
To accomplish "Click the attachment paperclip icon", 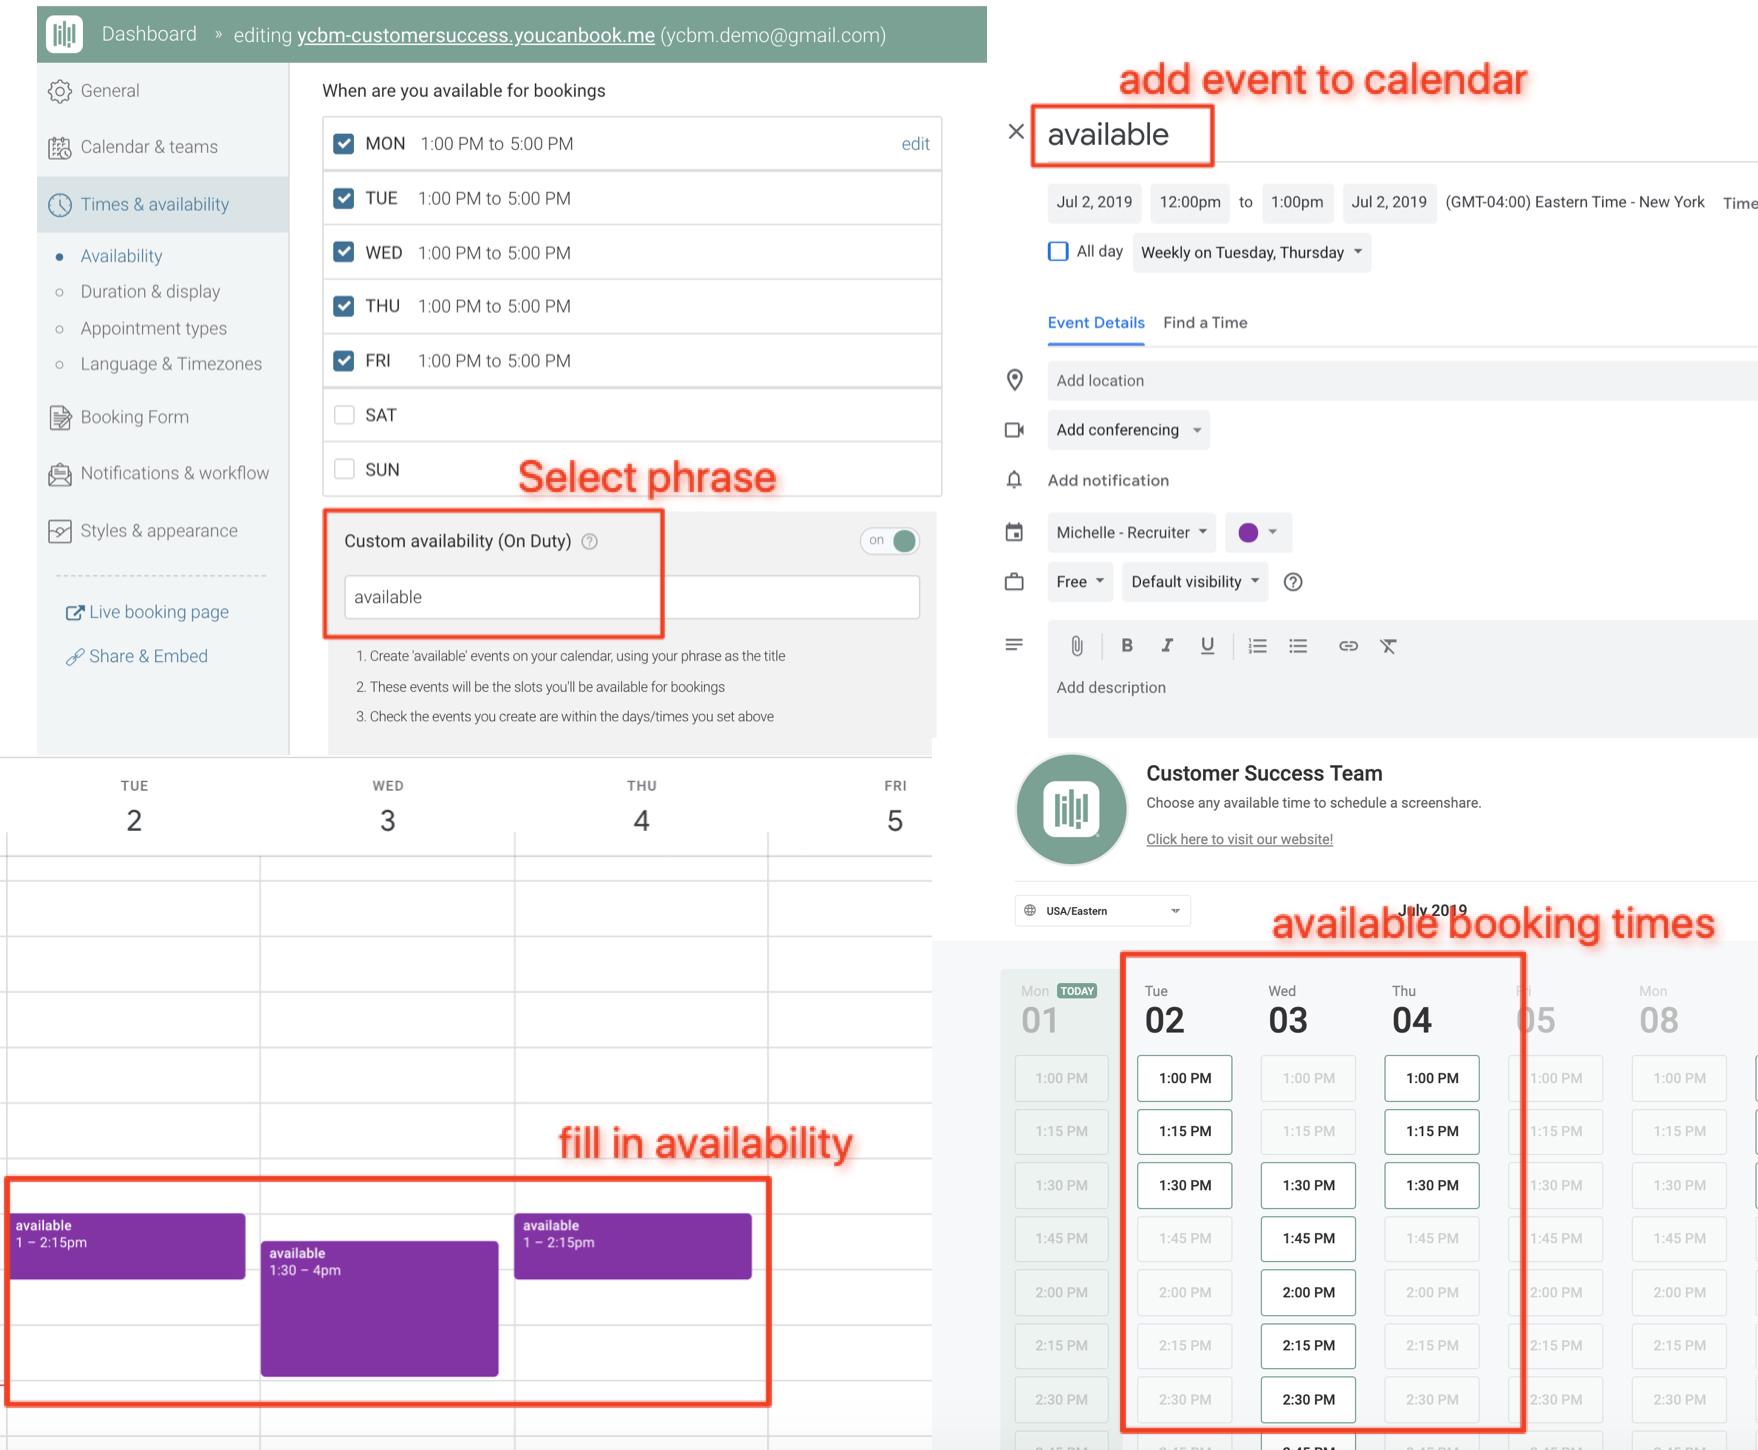I will pyautogui.click(x=1077, y=646).
